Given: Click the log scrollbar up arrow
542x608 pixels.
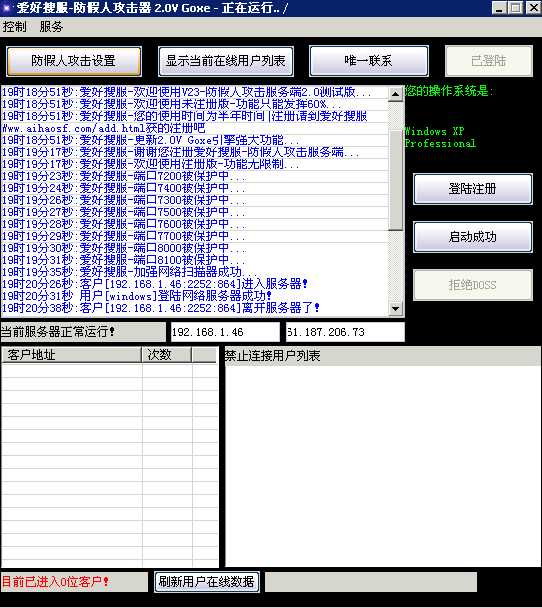Looking at the screenshot, I should point(395,94).
